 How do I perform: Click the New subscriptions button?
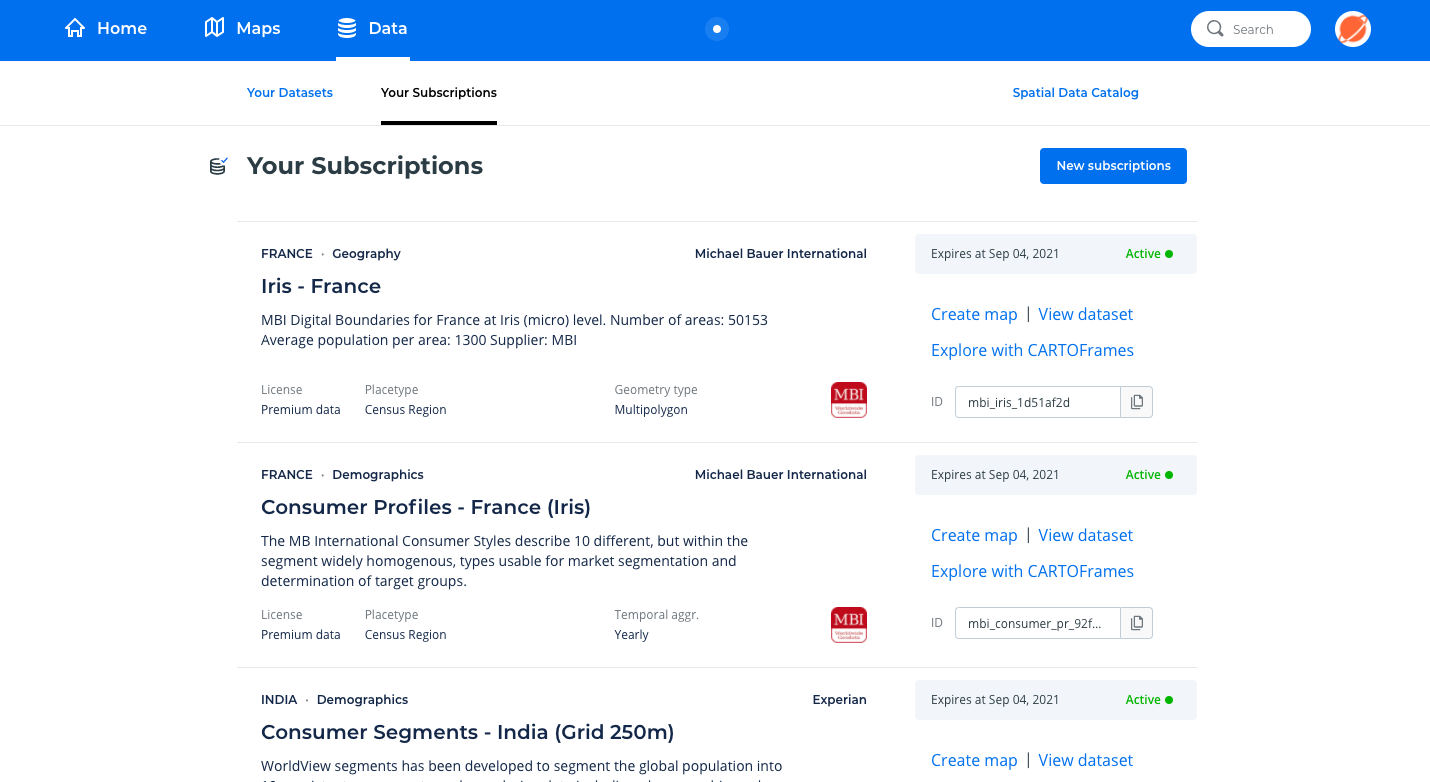[1113, 166]
